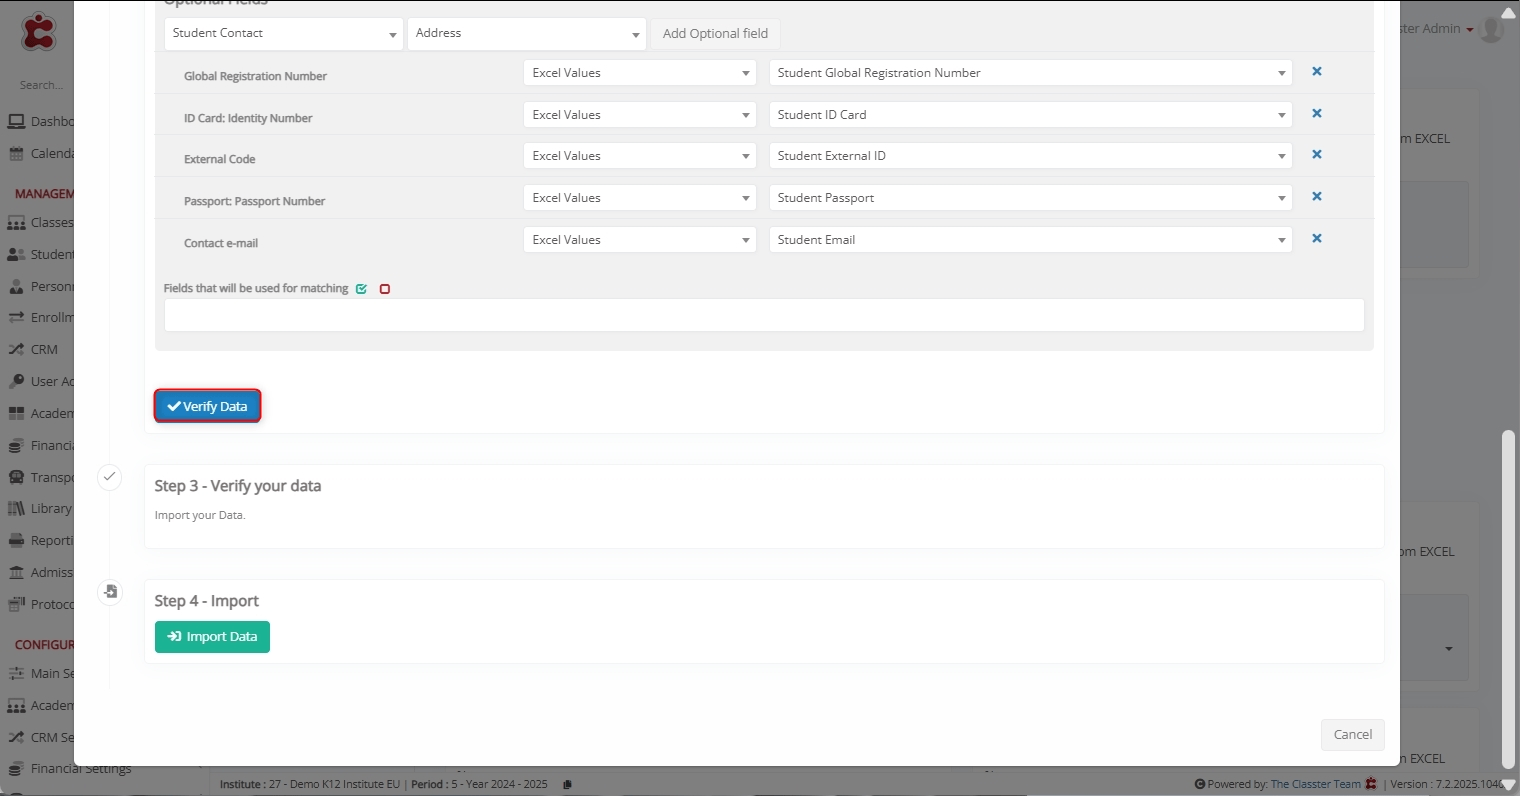Open Excel Values dropdown for External Code
1520x796 pixels.
pyautogui.click(x=639, y=156)
